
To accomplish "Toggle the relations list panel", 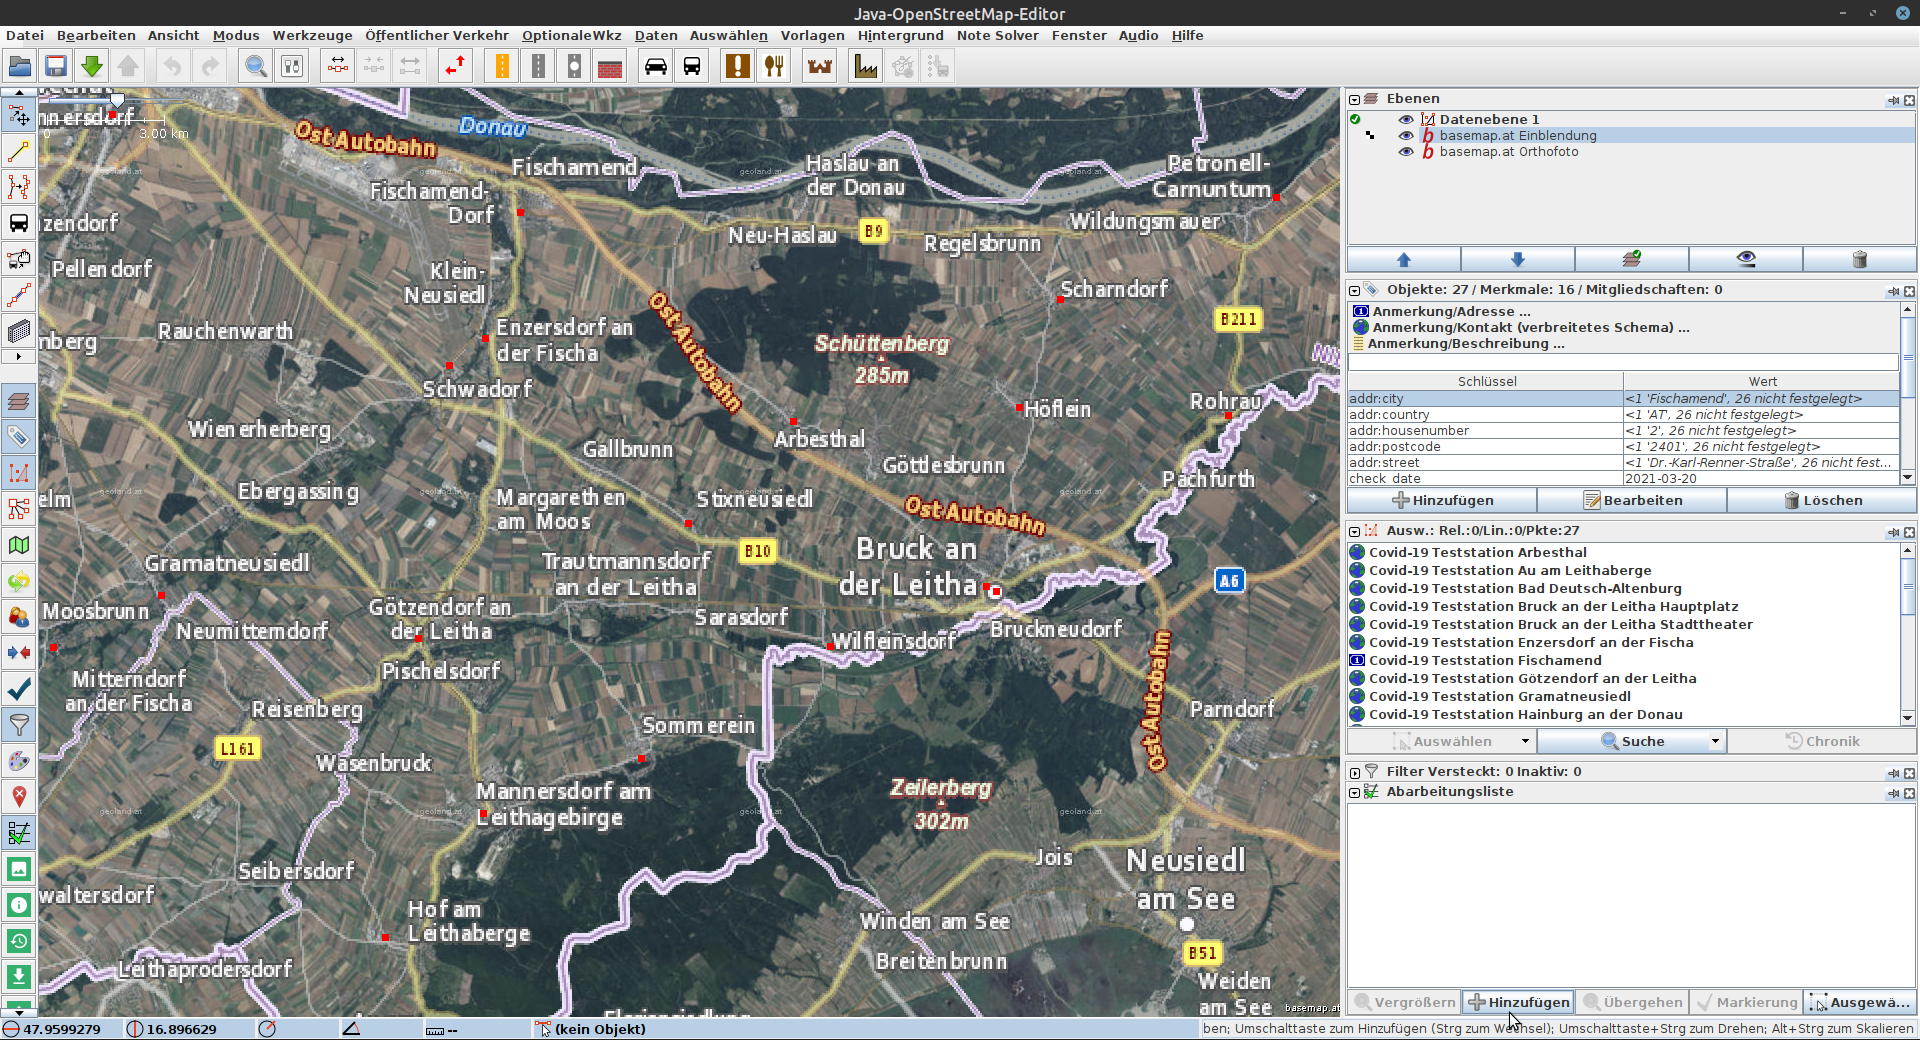I will [19, 509].
